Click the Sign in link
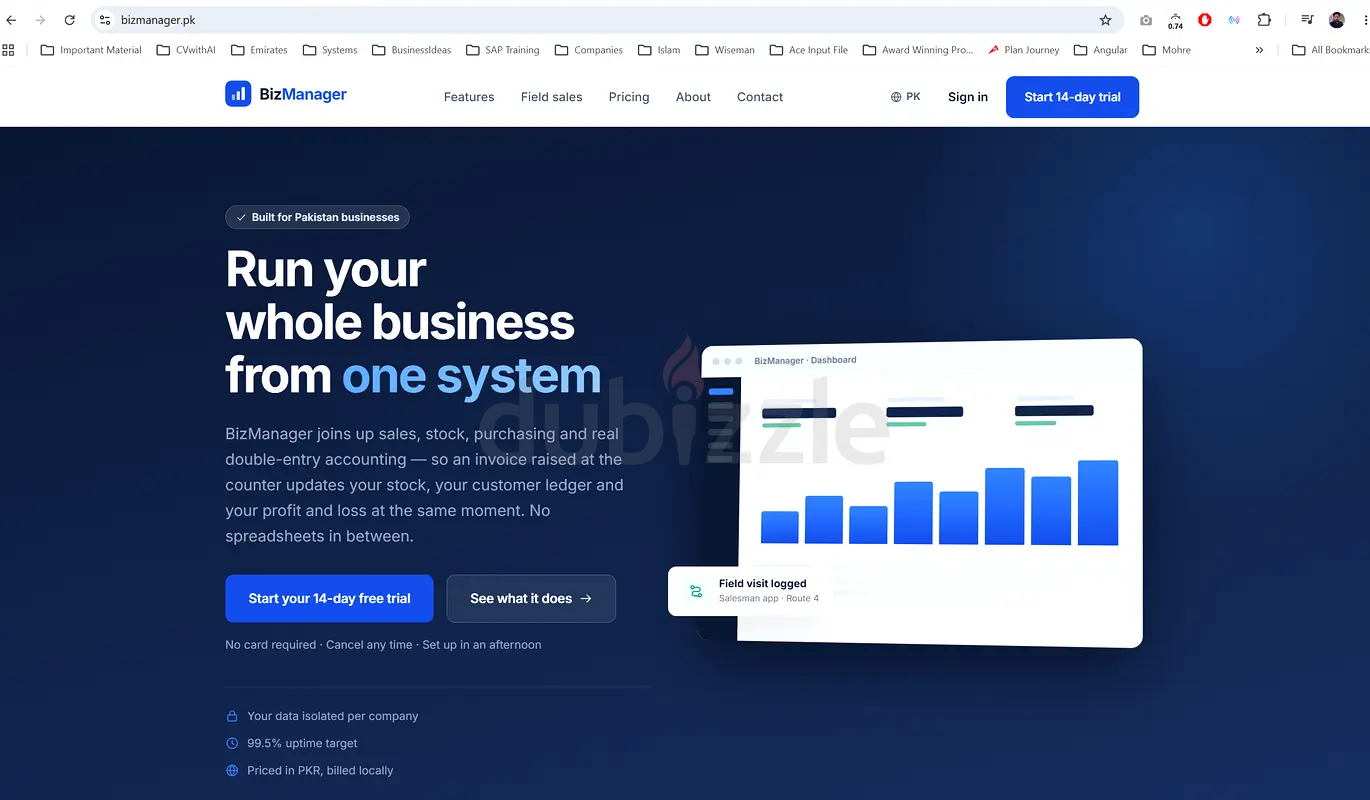The image size is (1370, 800). click(x=968, y=97)
